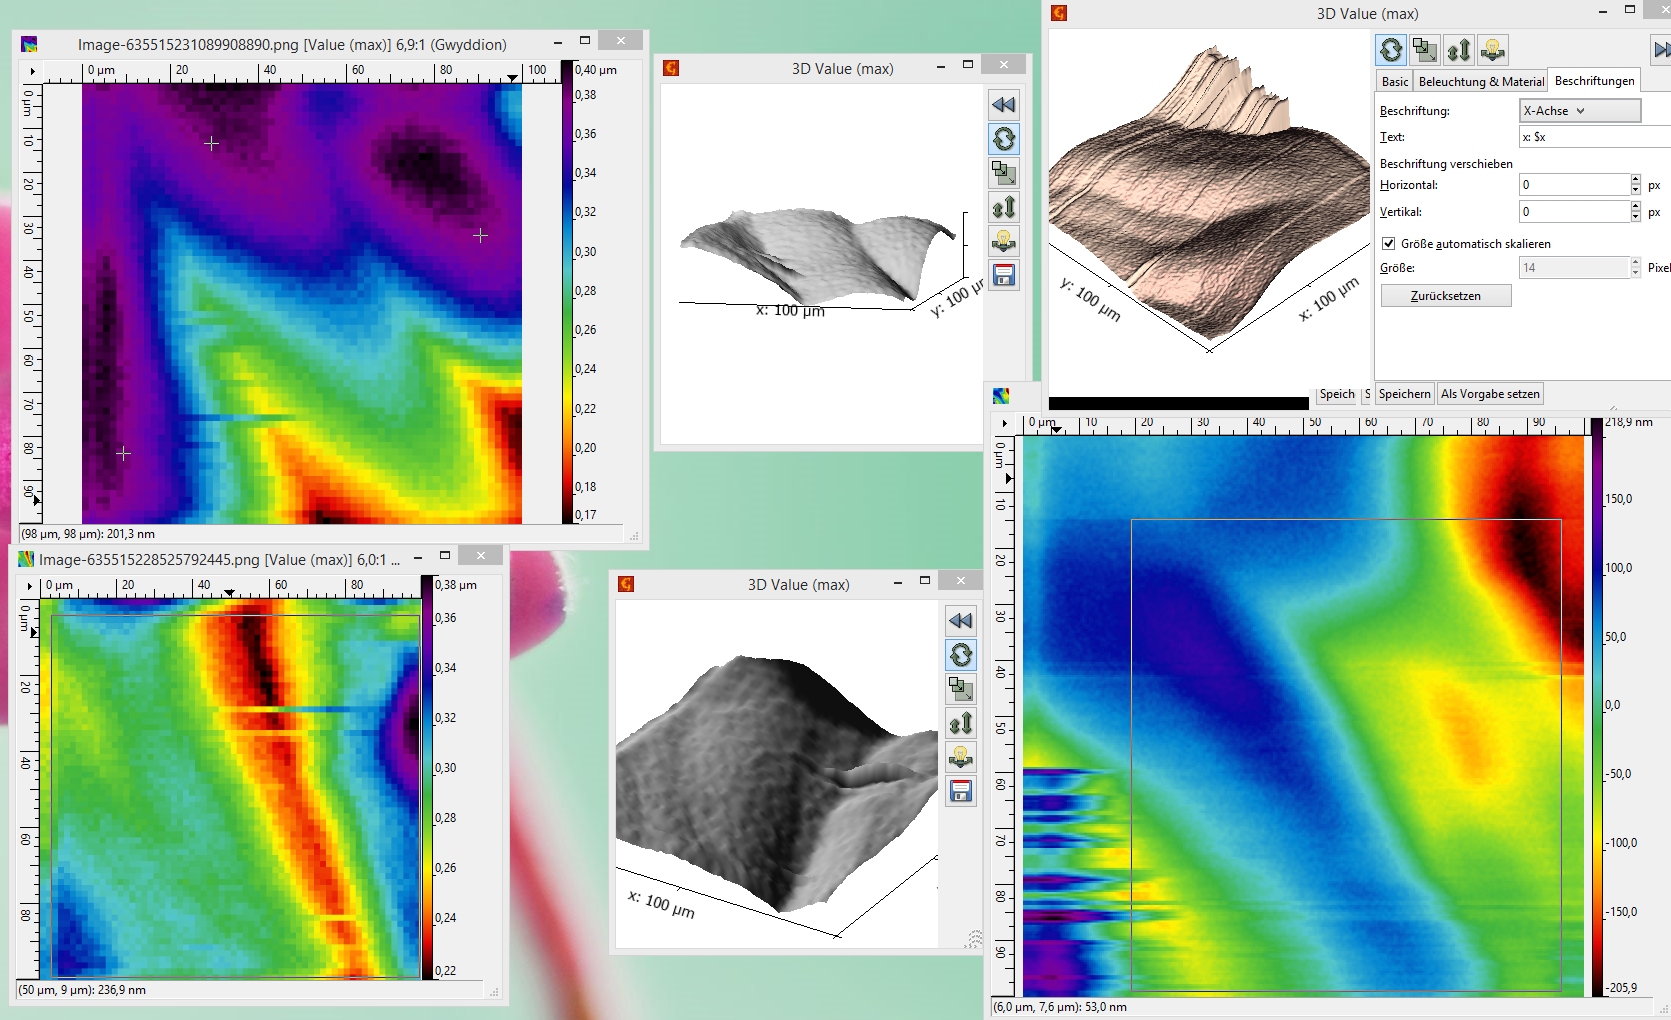The width and height of the screenshot is (1671, 1020).
Task: Decrease the Horizontal offset value
Action: (x=1636, y=190)
